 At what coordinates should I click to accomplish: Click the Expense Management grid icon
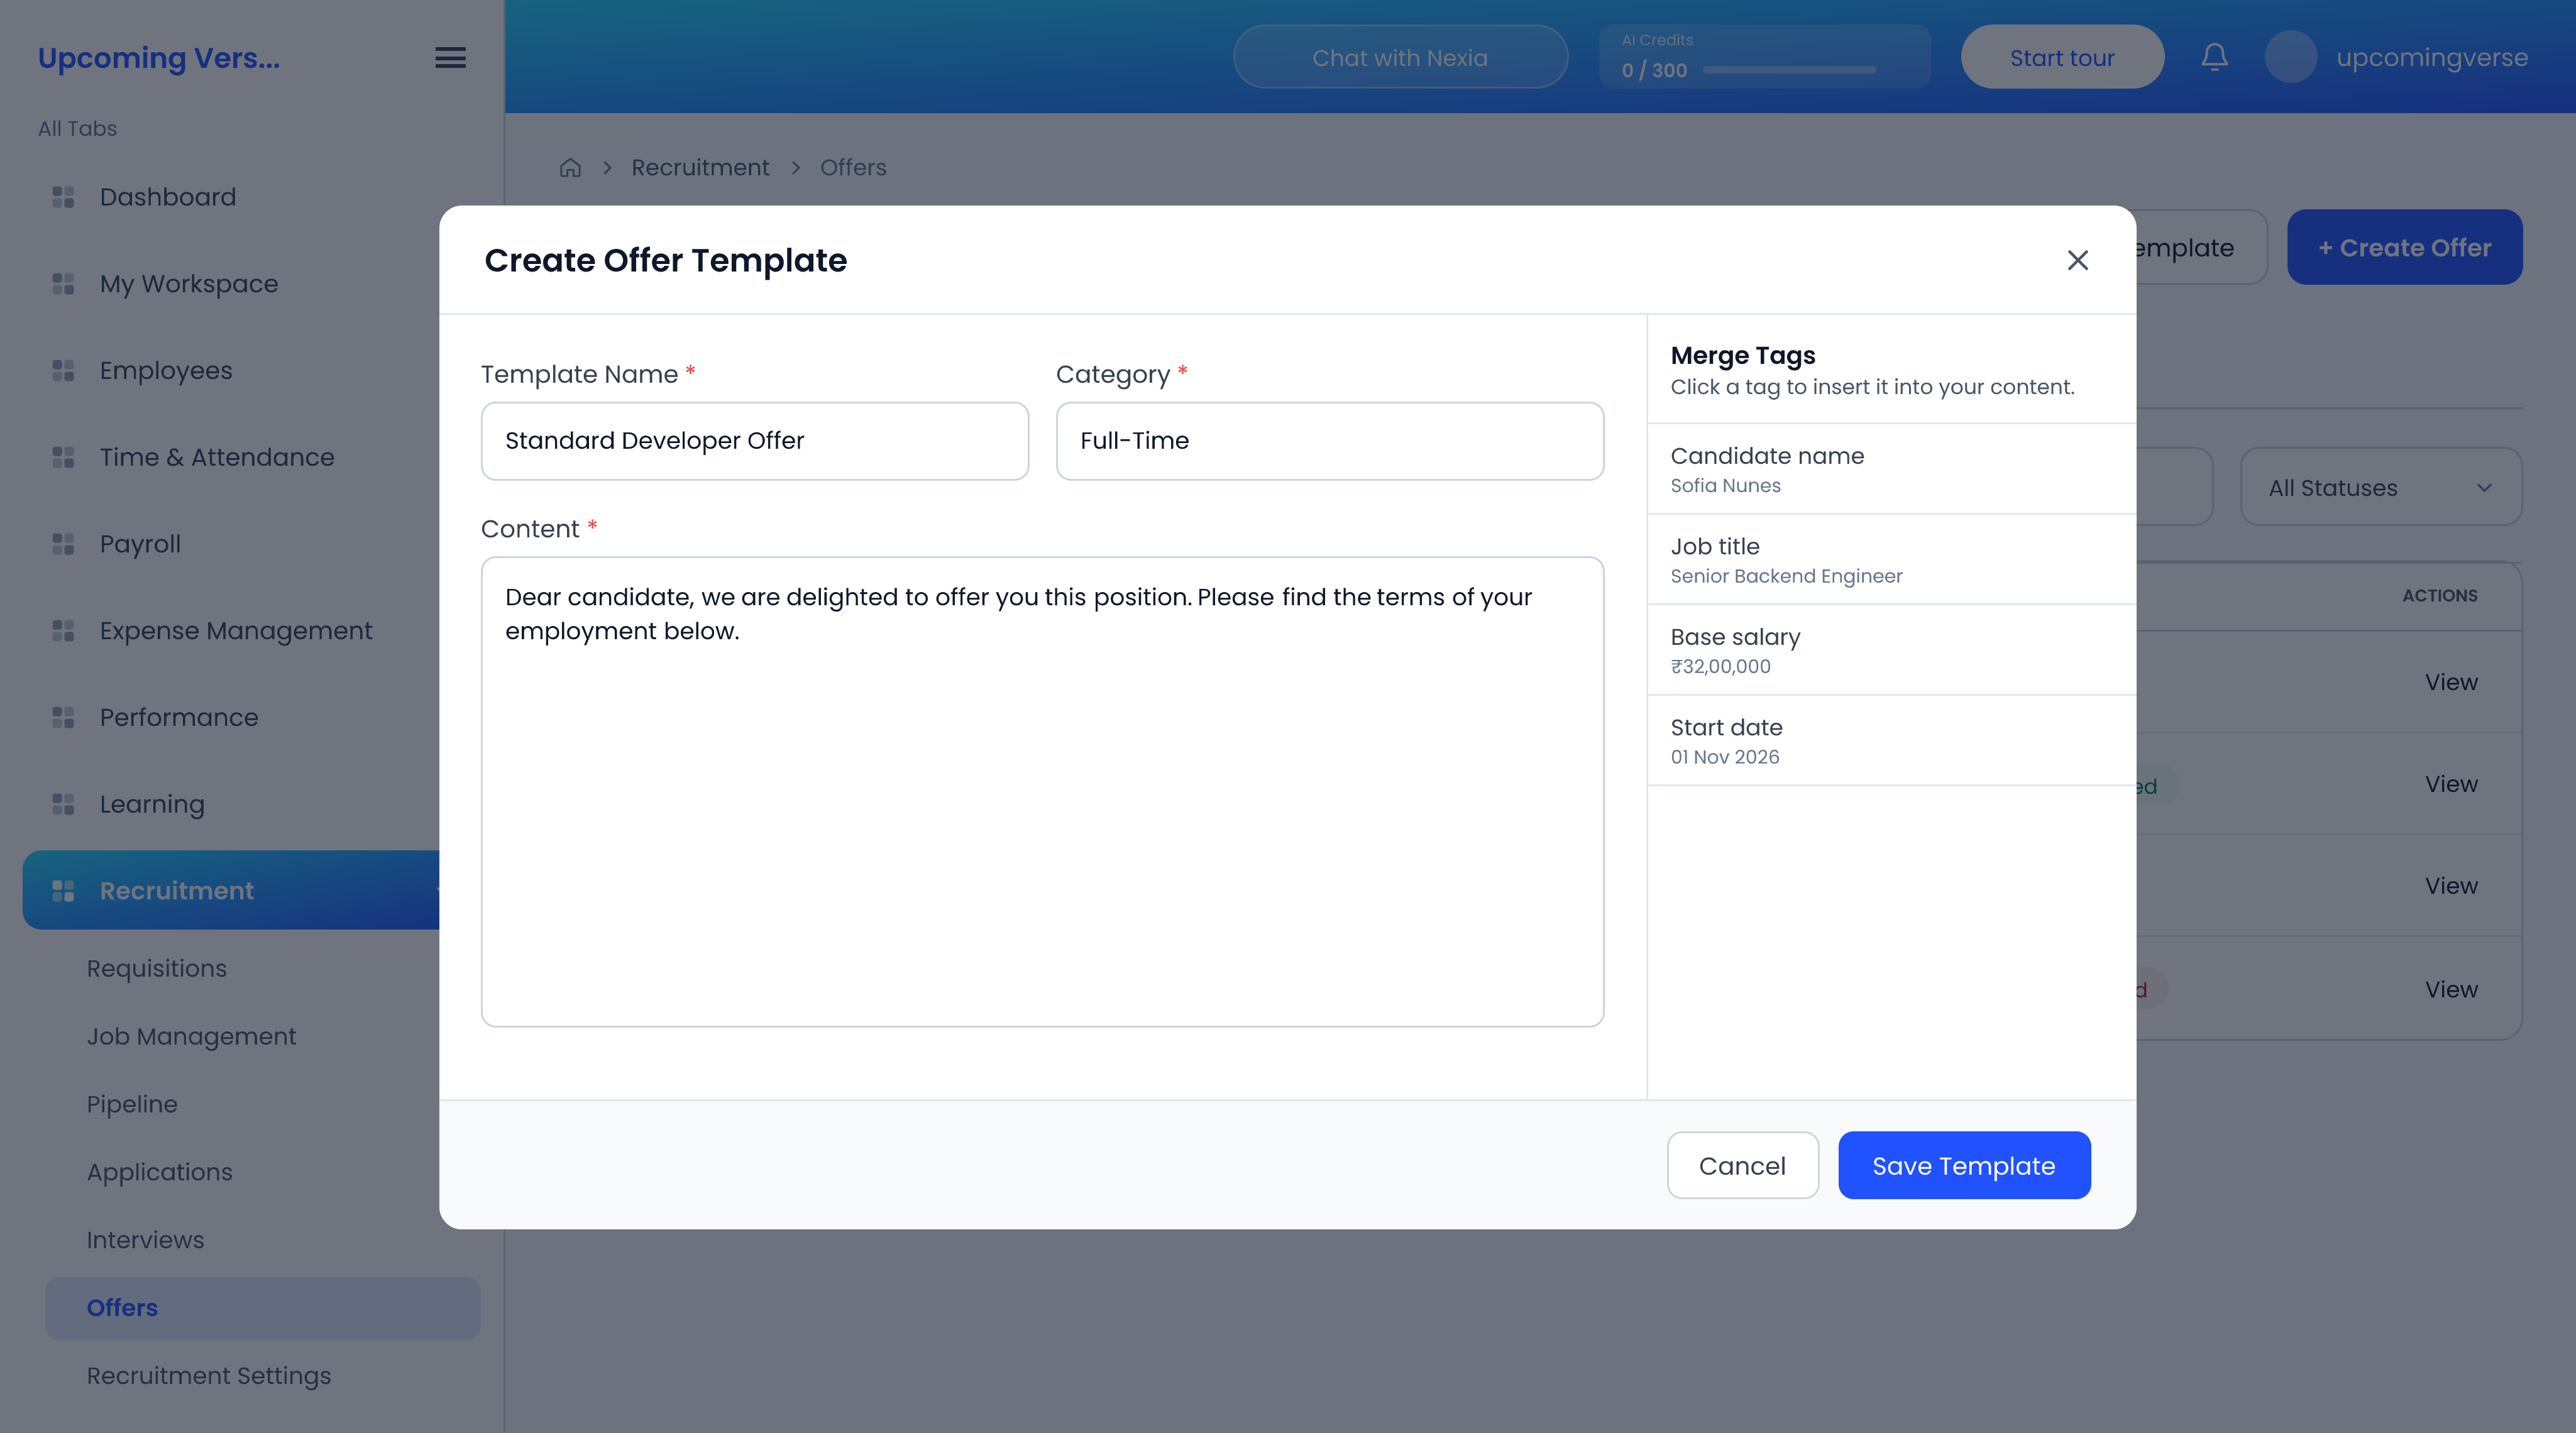(x=63, y=631)
